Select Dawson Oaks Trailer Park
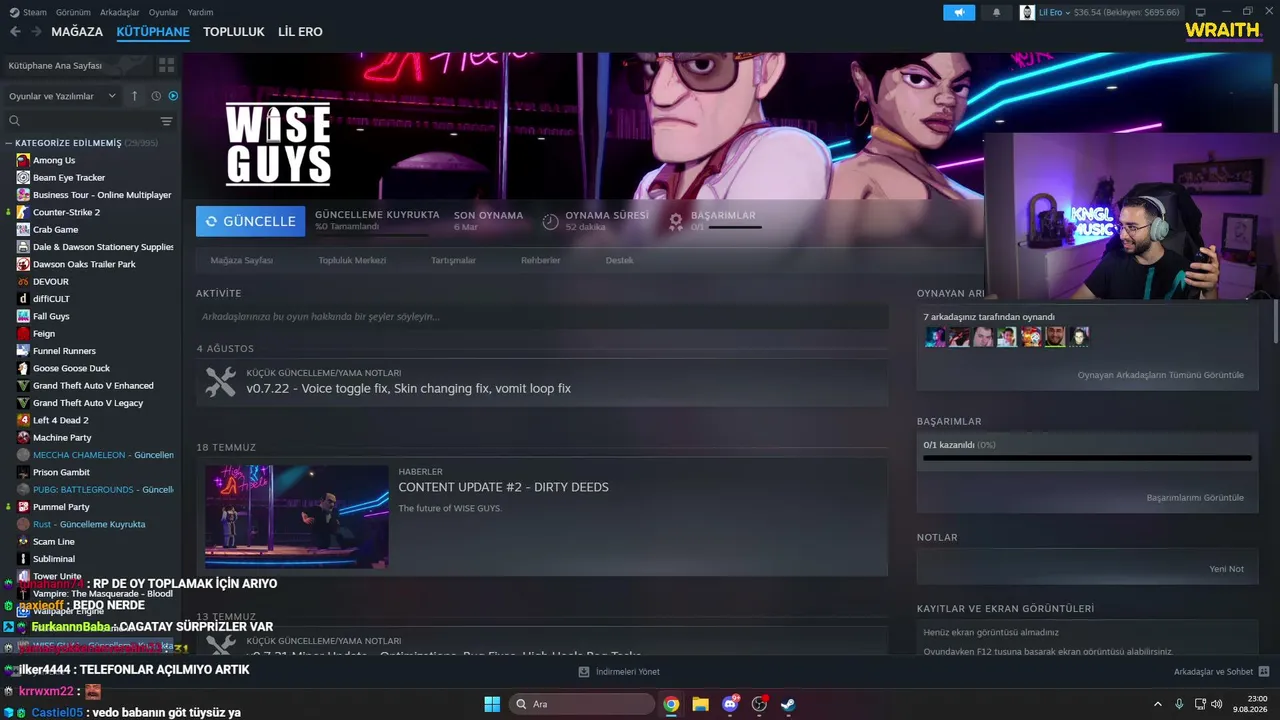Screen dimensions: 1280x720 pos(84,264)
